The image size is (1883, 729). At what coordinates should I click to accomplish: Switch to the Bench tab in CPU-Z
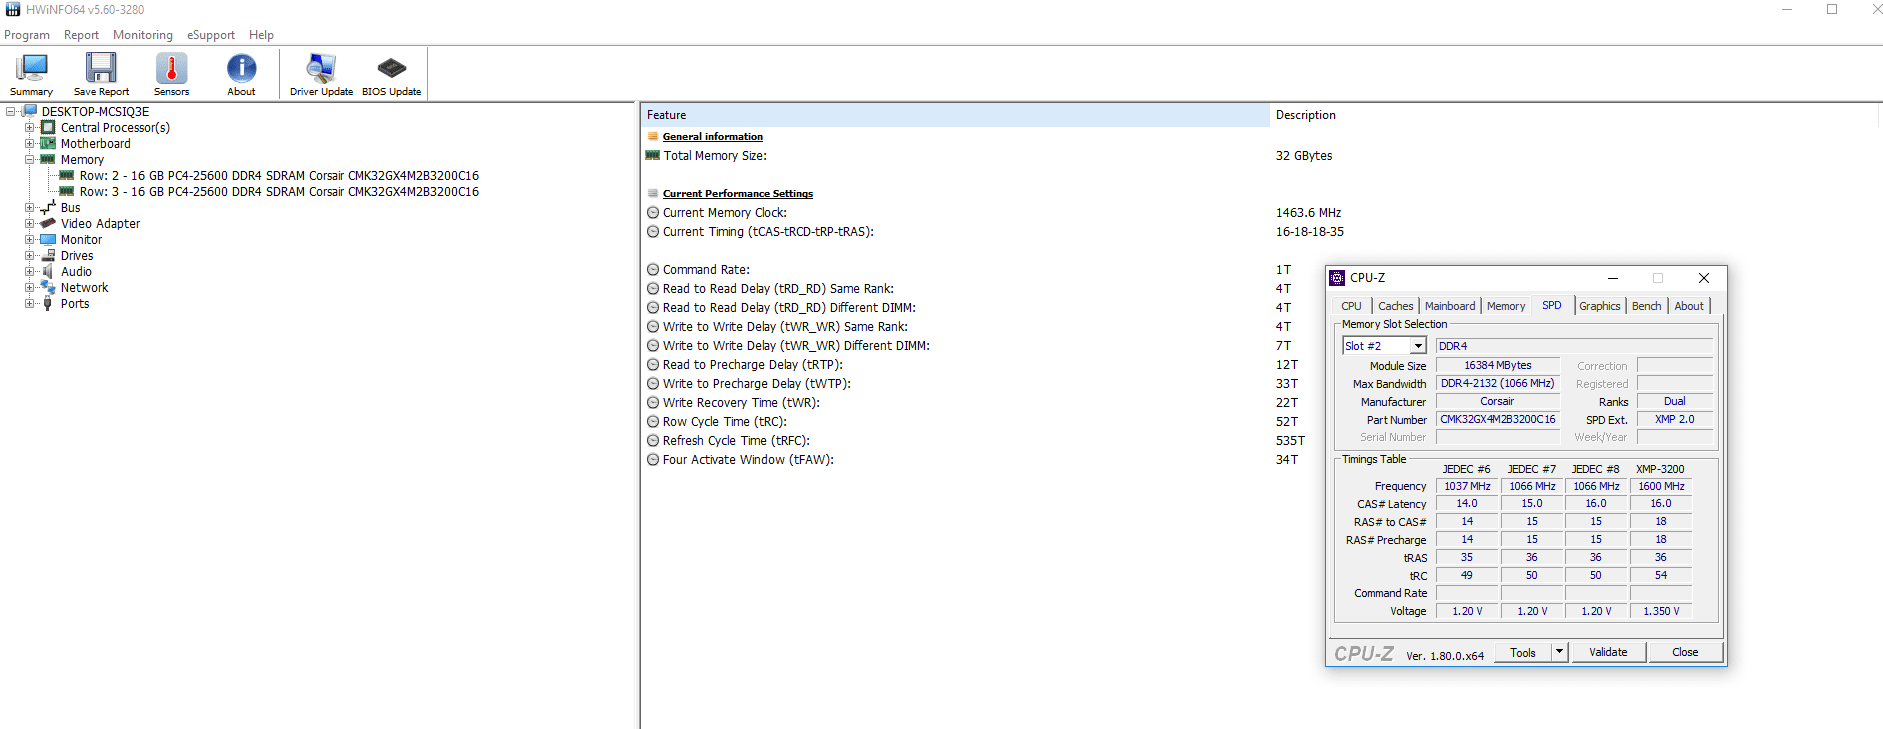point(1647,306)
